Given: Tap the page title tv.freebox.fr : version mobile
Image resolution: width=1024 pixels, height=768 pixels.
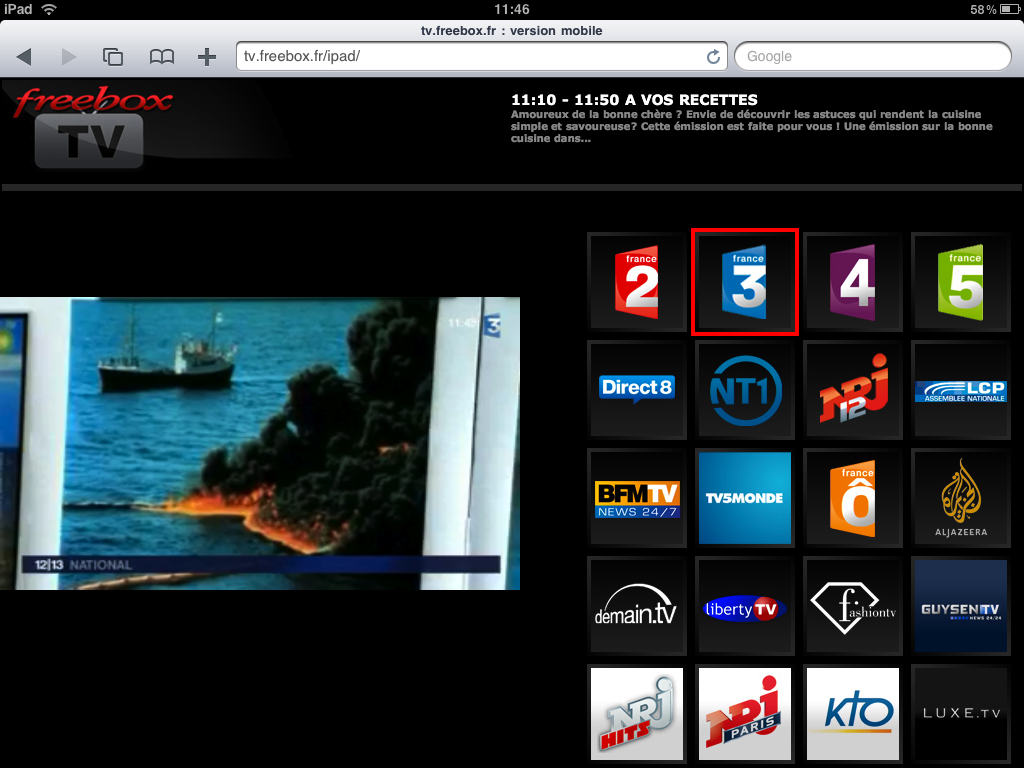Looking at the screenshot, I should [x=511, y=31].
